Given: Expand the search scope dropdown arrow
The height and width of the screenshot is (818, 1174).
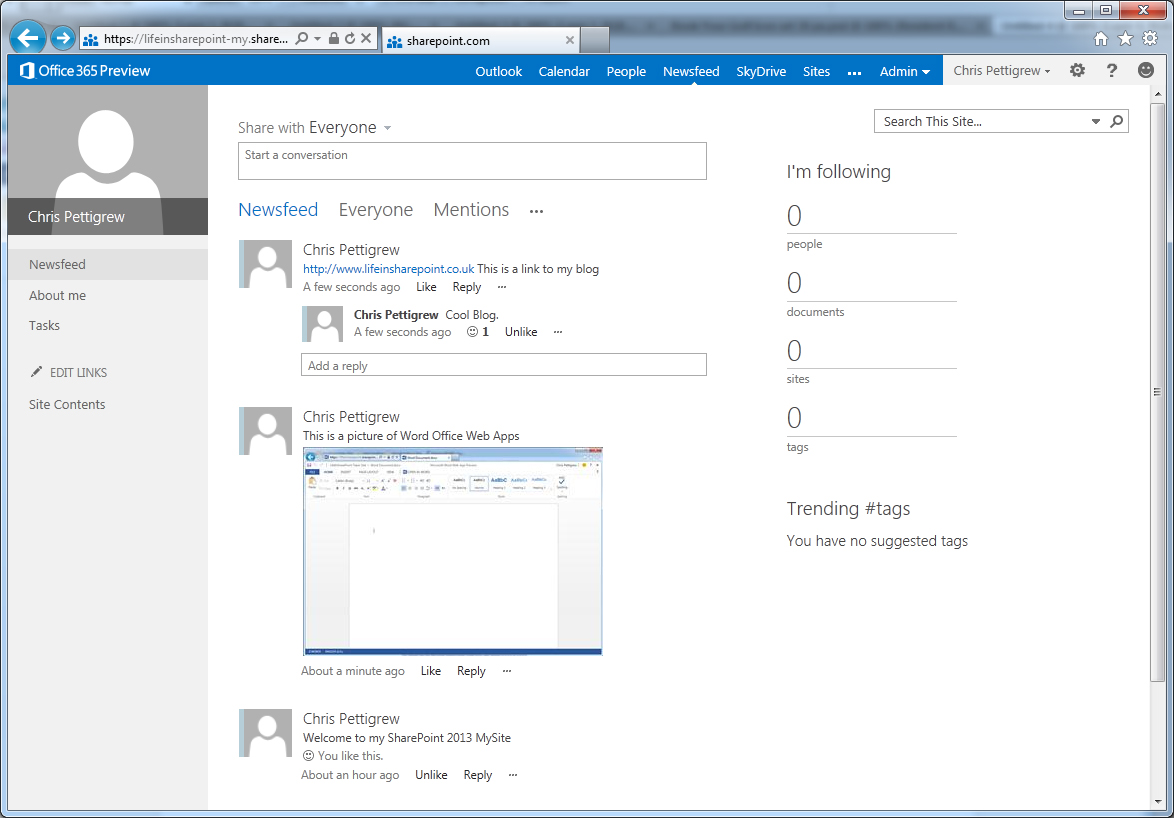Looking at the screenshot, I should (x=1095, y=121).
